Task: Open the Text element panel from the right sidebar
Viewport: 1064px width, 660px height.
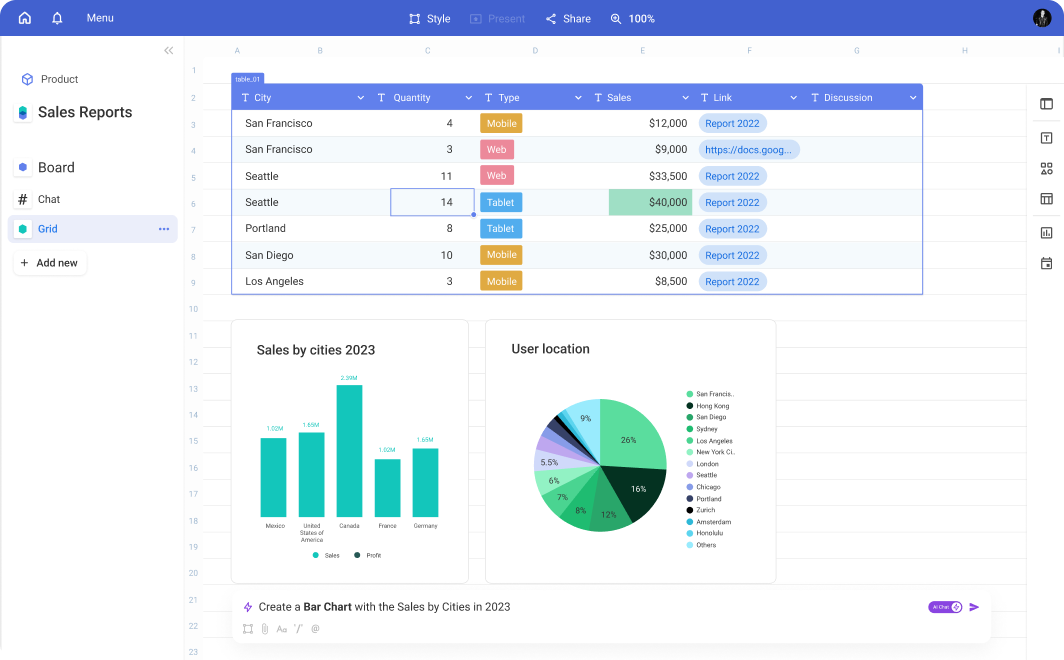Action: (x=1046, y=137)
